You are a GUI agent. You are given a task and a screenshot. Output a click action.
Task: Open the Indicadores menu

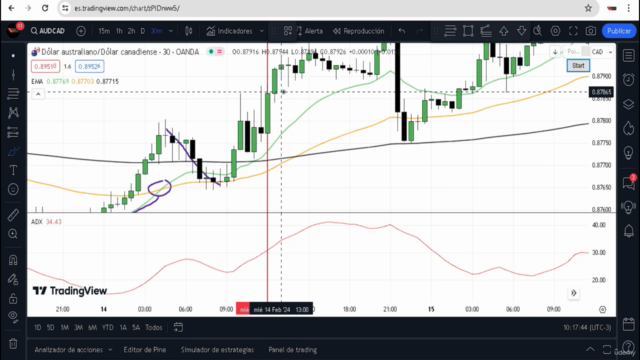(229, 31)
